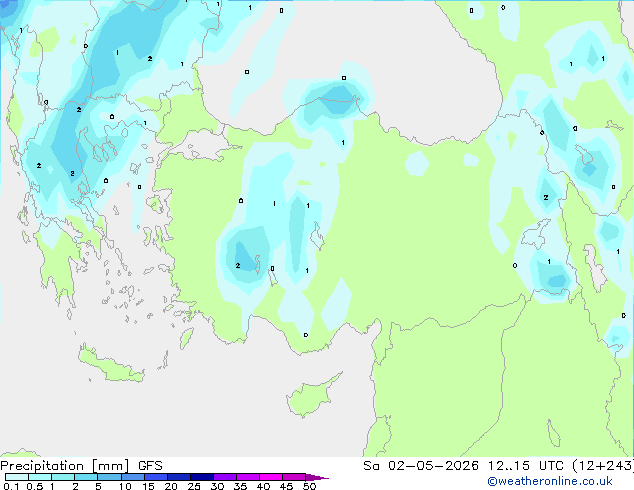Click the "40" legend label
This screenshot has height=490, width=634.
[x=263, y=486]
